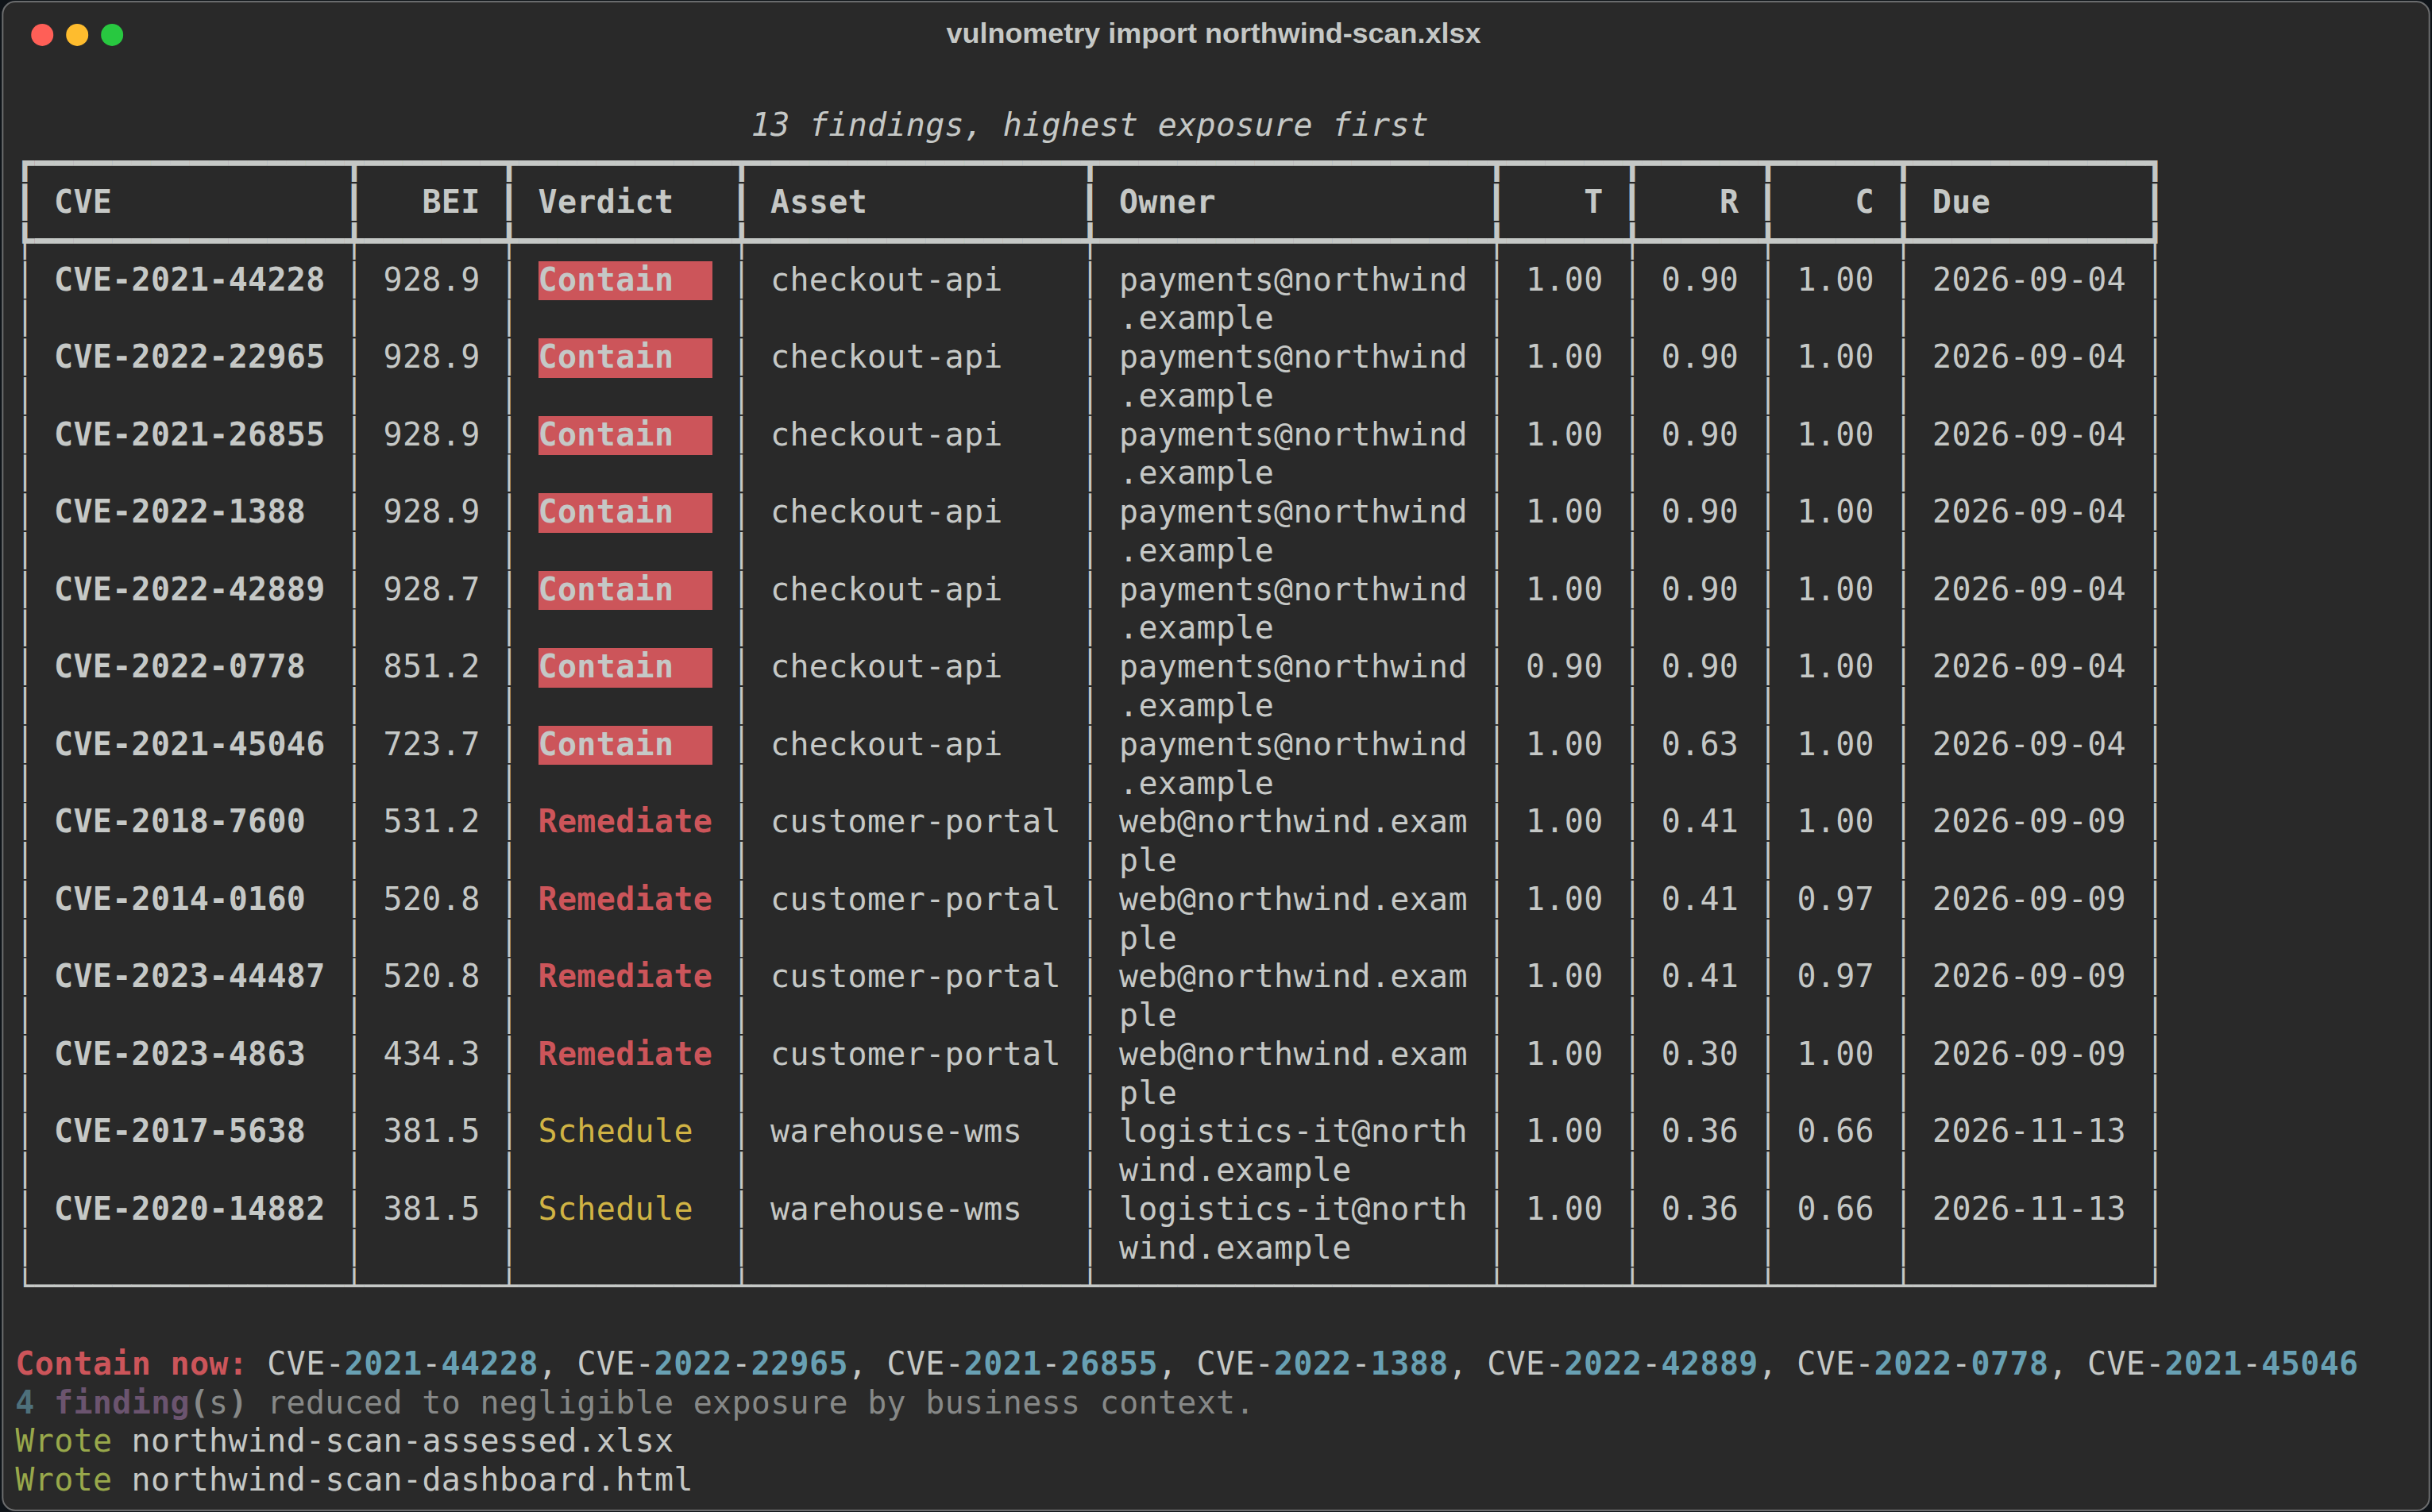Click logistics-it@northwind.example owner for CVE-2020-14882
The image size is (2432, 1512).
coord(1293,1229)
